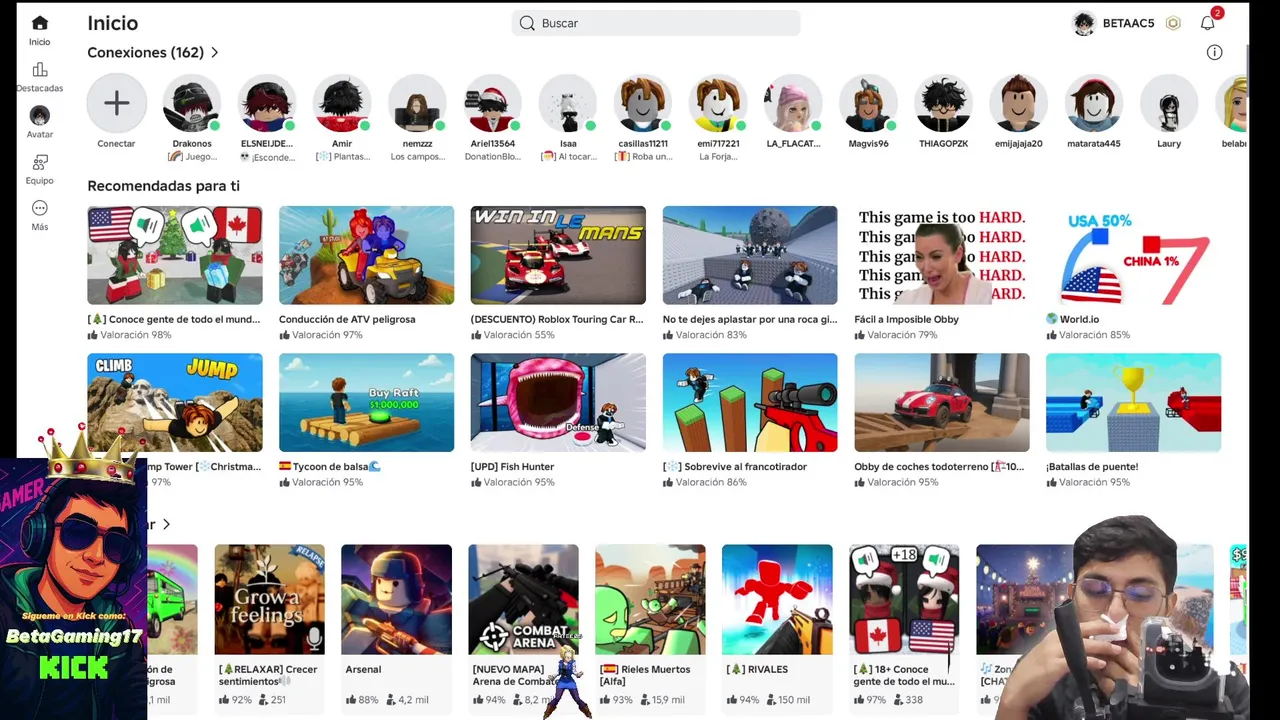This screenshot has height=720, width=1280.
Task: Open THIAGOPZK friend avatar
Action: 943,103
